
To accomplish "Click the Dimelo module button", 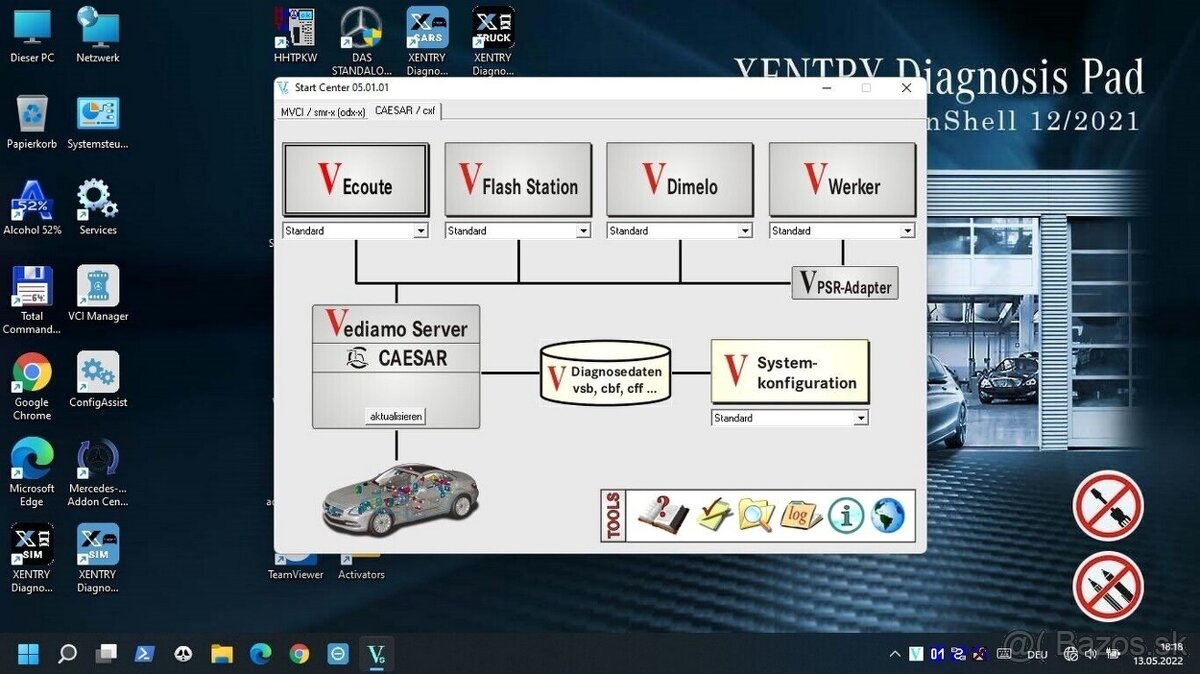I will 680,180.
